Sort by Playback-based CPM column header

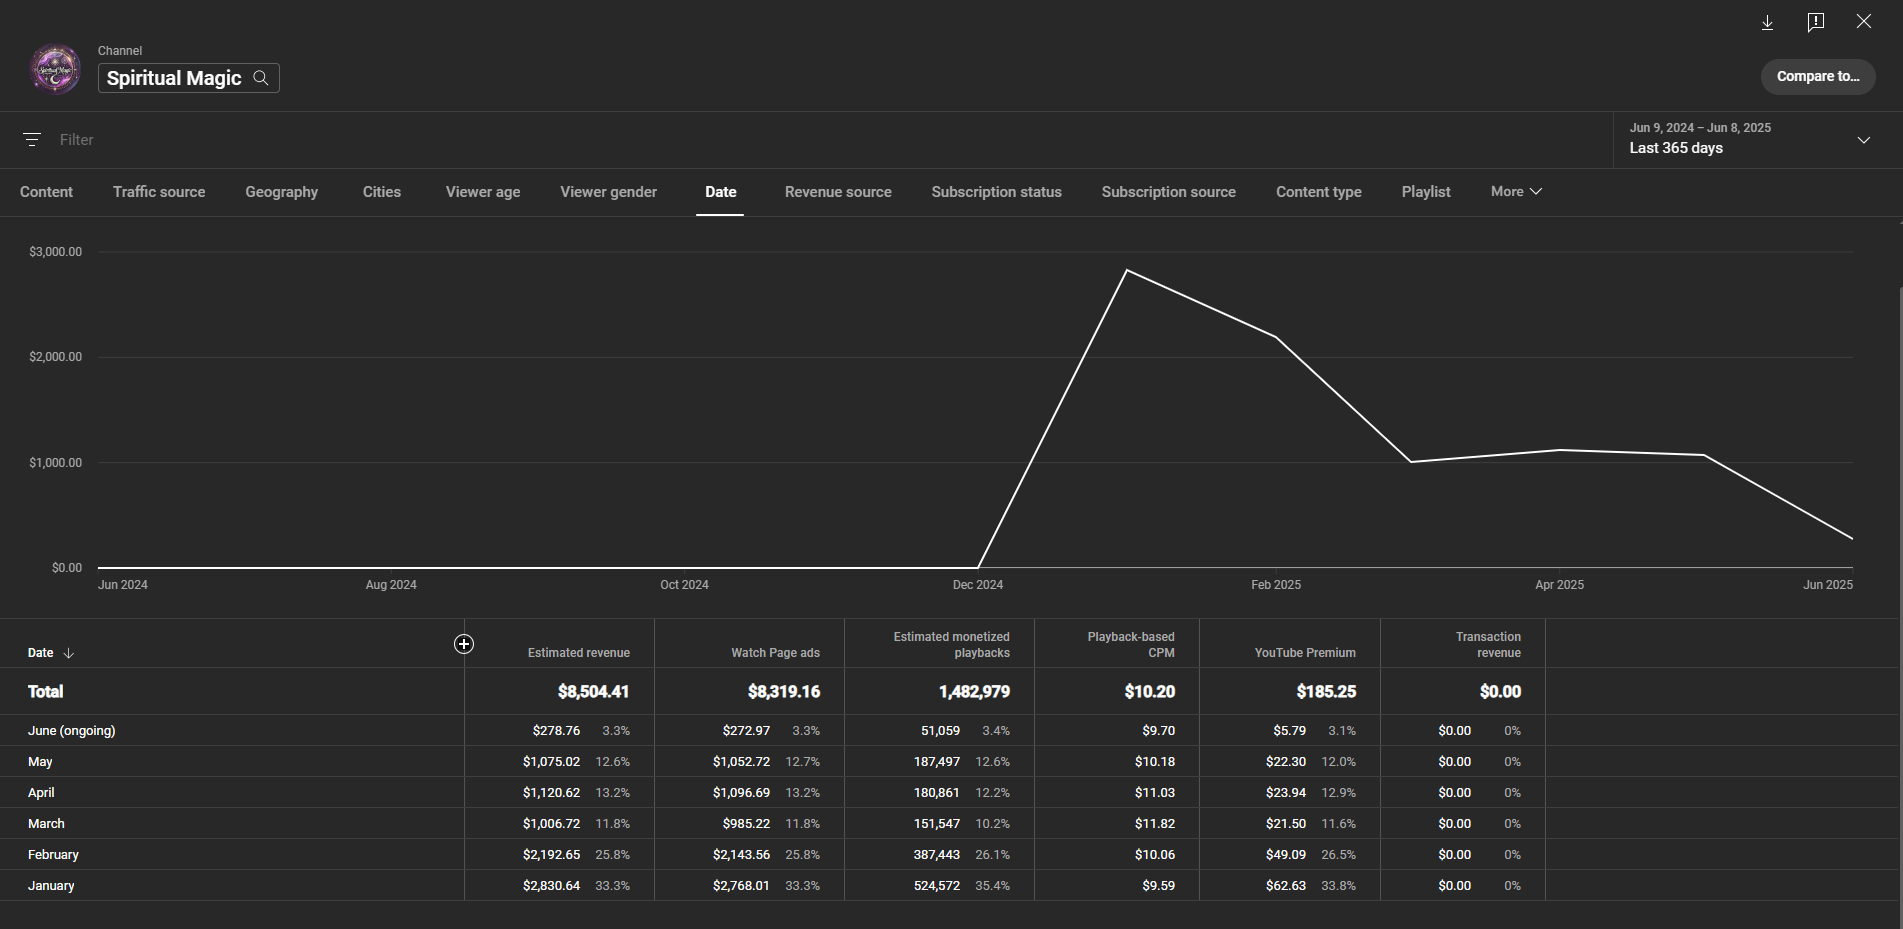pyautogui.click(x=1131, y=645)
